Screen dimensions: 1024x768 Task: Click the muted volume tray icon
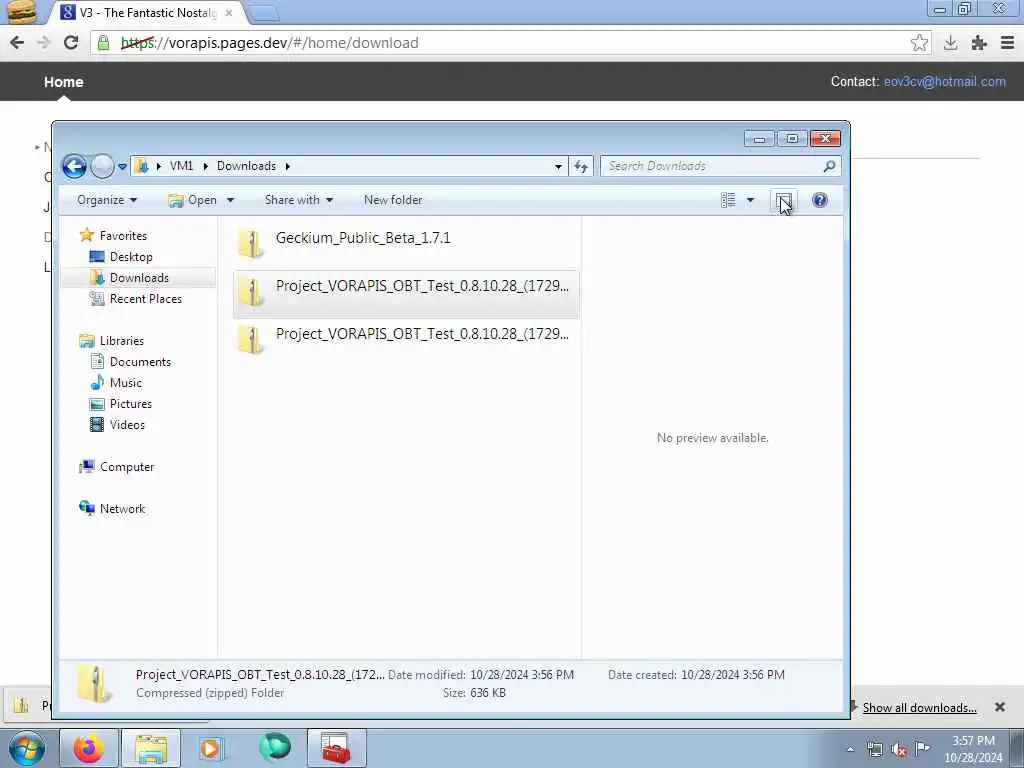[899, 749]
